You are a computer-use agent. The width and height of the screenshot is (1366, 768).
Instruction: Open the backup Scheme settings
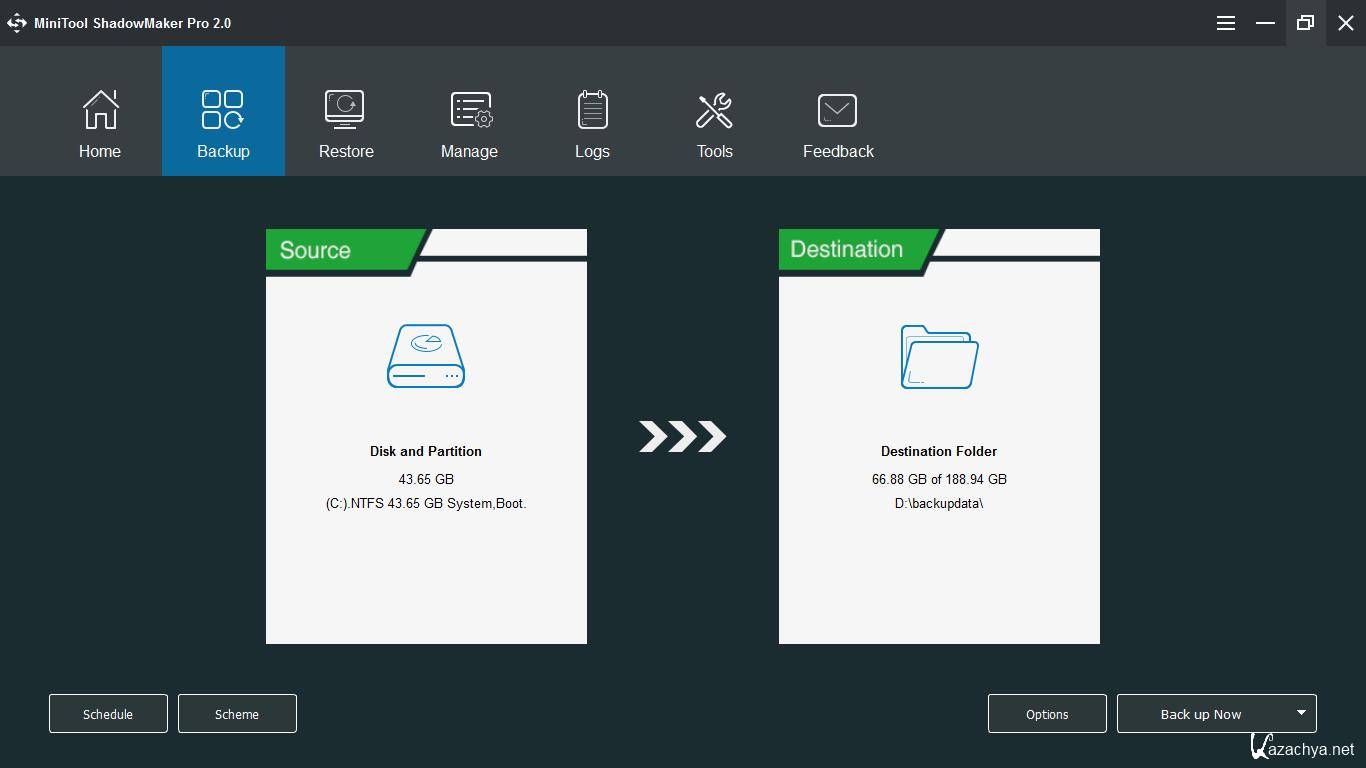point(237,714)
